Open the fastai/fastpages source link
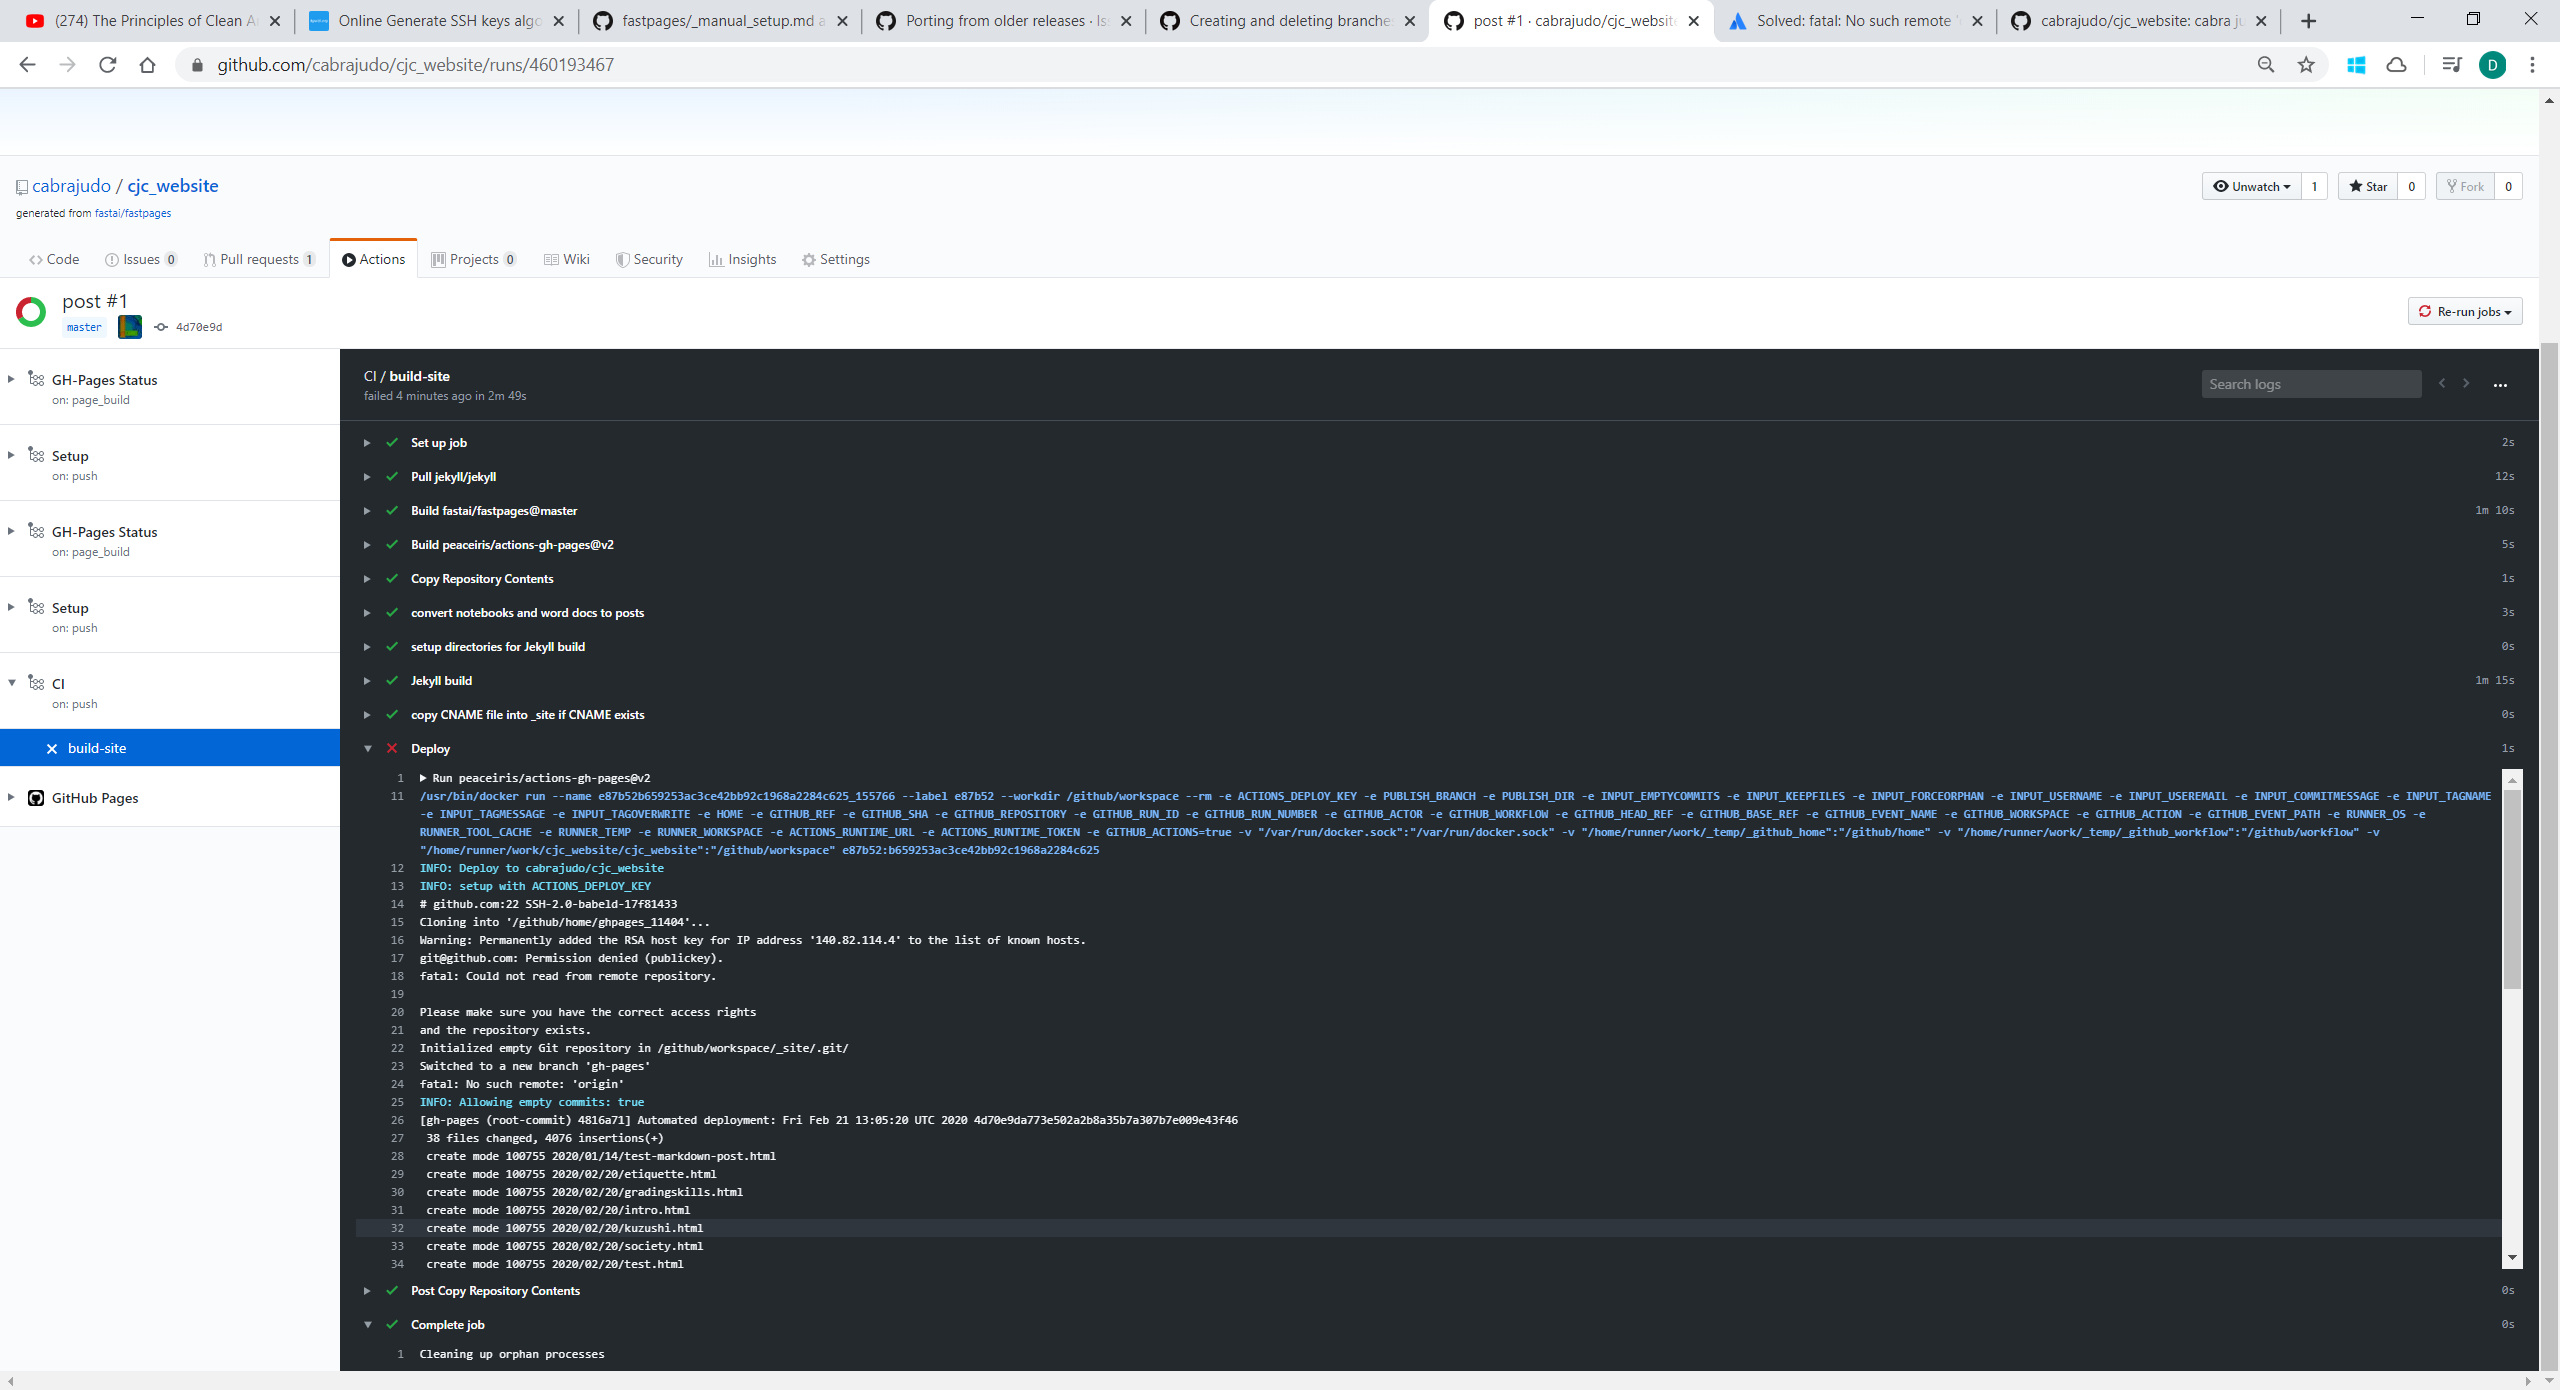Viewport: 2560px width, 1390px height. 132,212
